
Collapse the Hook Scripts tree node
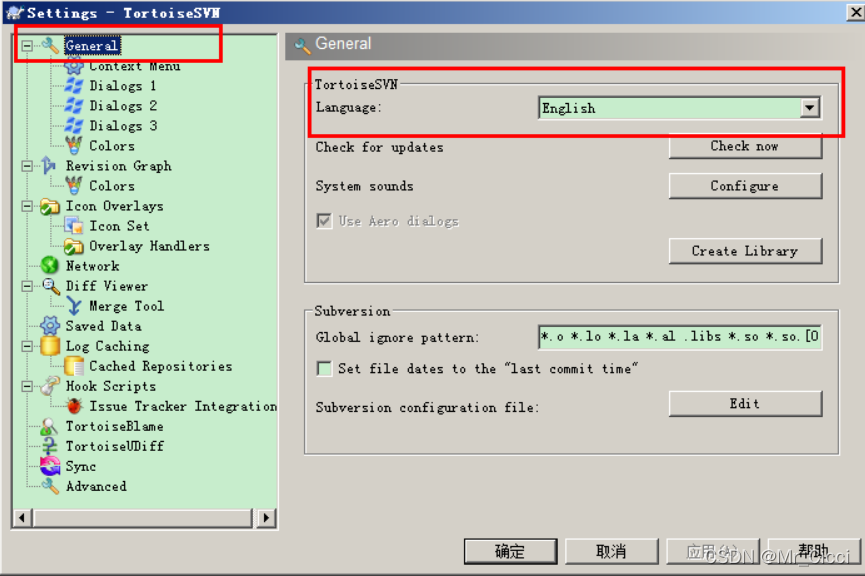26,386
